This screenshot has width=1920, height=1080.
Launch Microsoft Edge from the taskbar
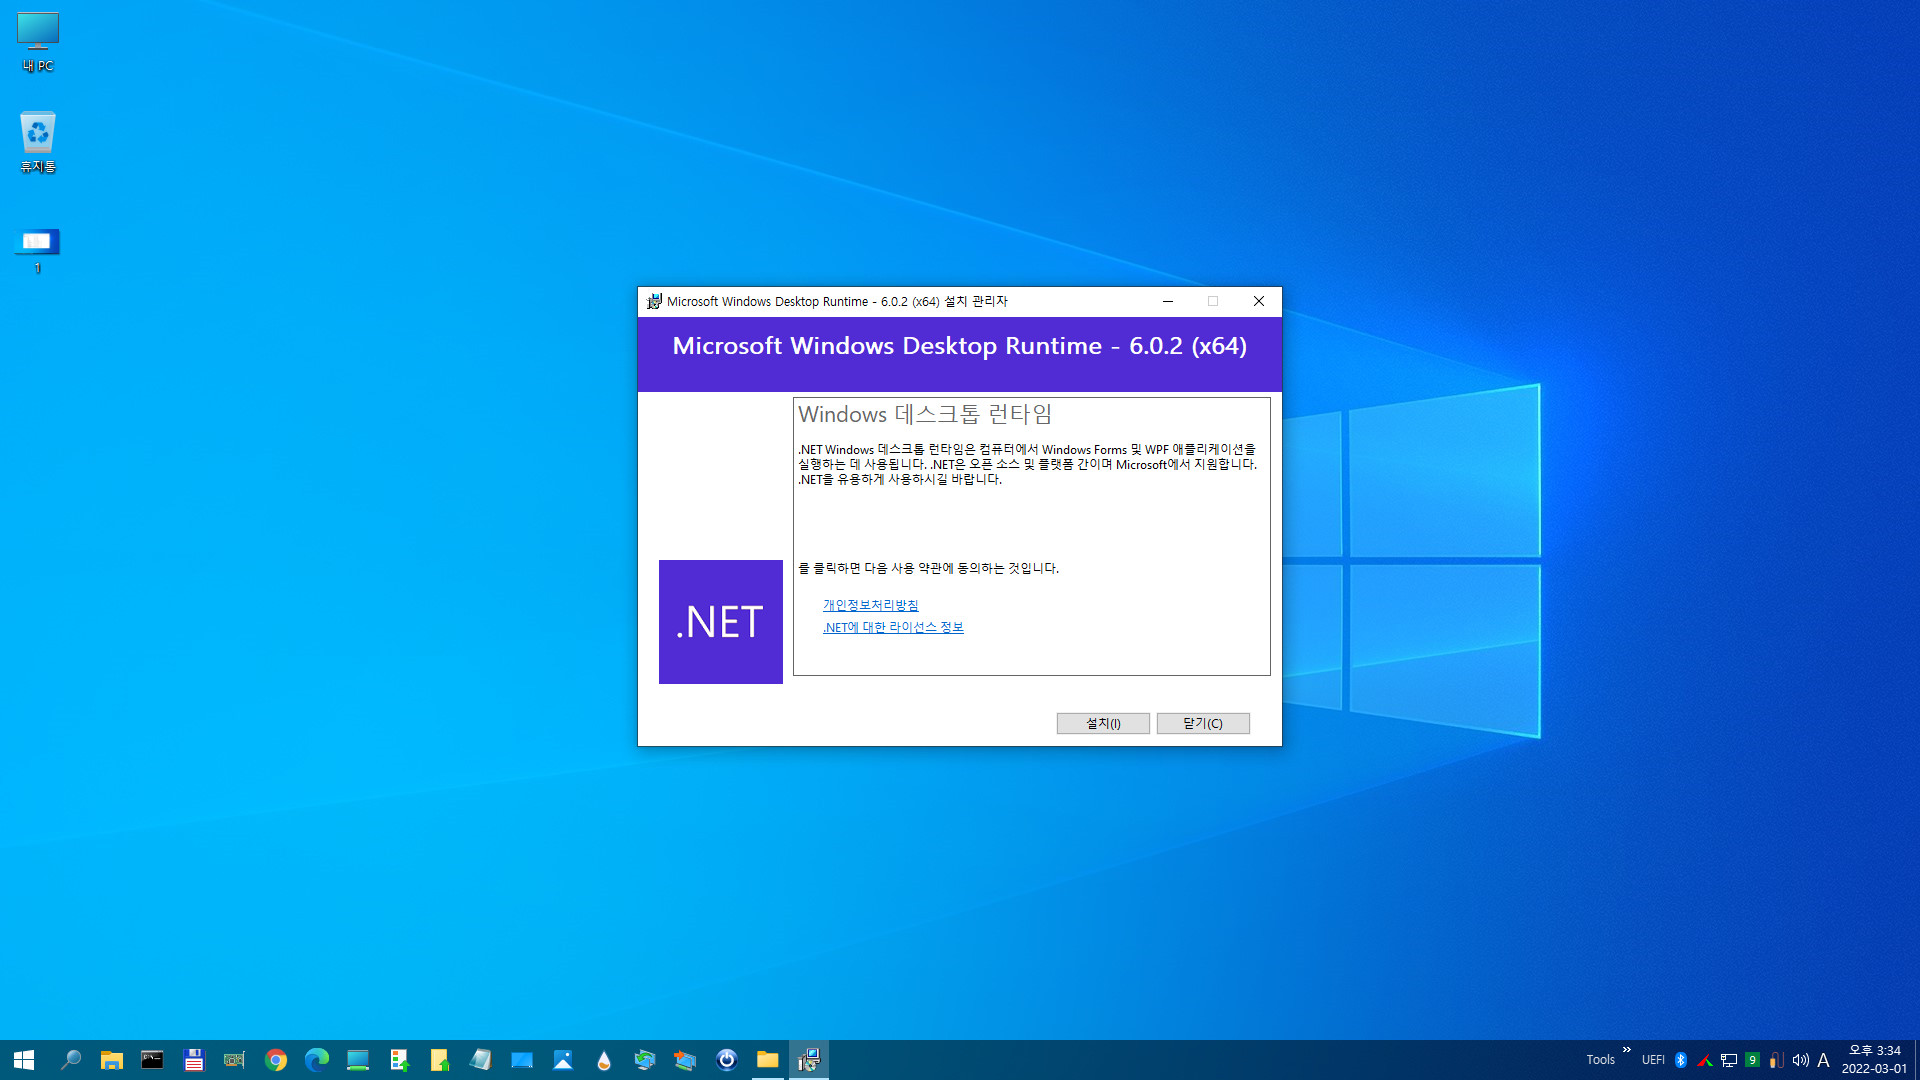[x=317, y=1060]
